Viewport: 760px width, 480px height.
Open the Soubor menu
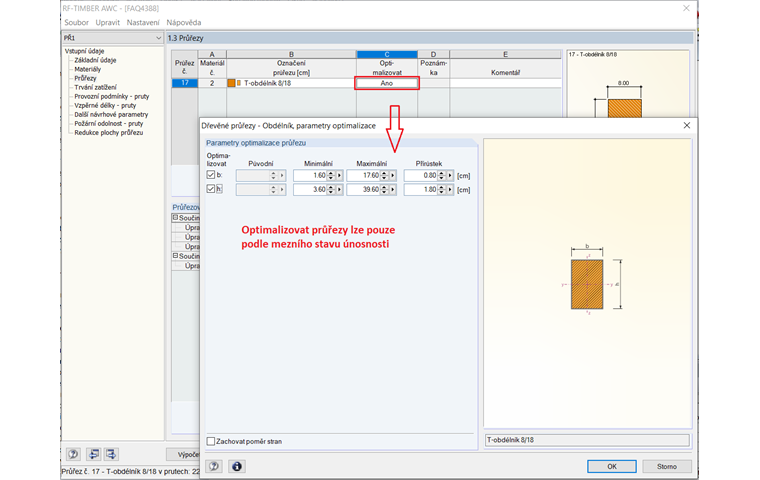(x=77, y=22)
